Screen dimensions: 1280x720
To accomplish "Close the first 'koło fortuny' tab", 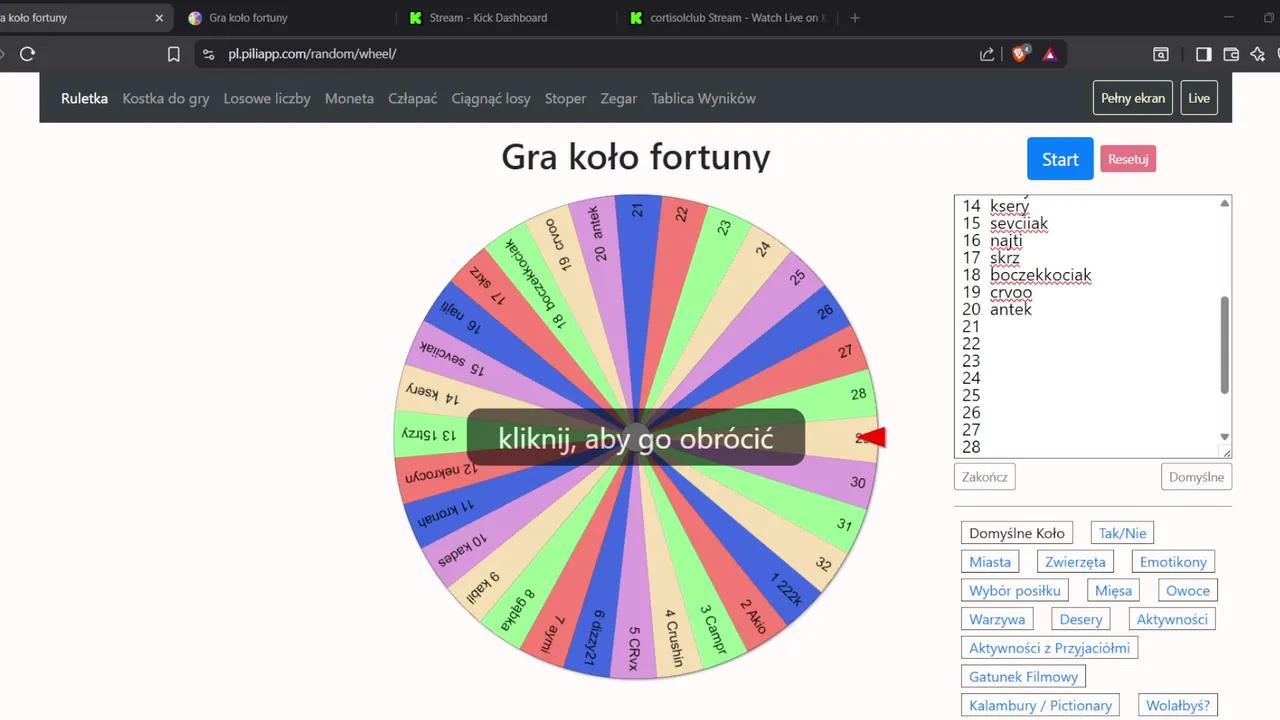I will tap(158, 17).
